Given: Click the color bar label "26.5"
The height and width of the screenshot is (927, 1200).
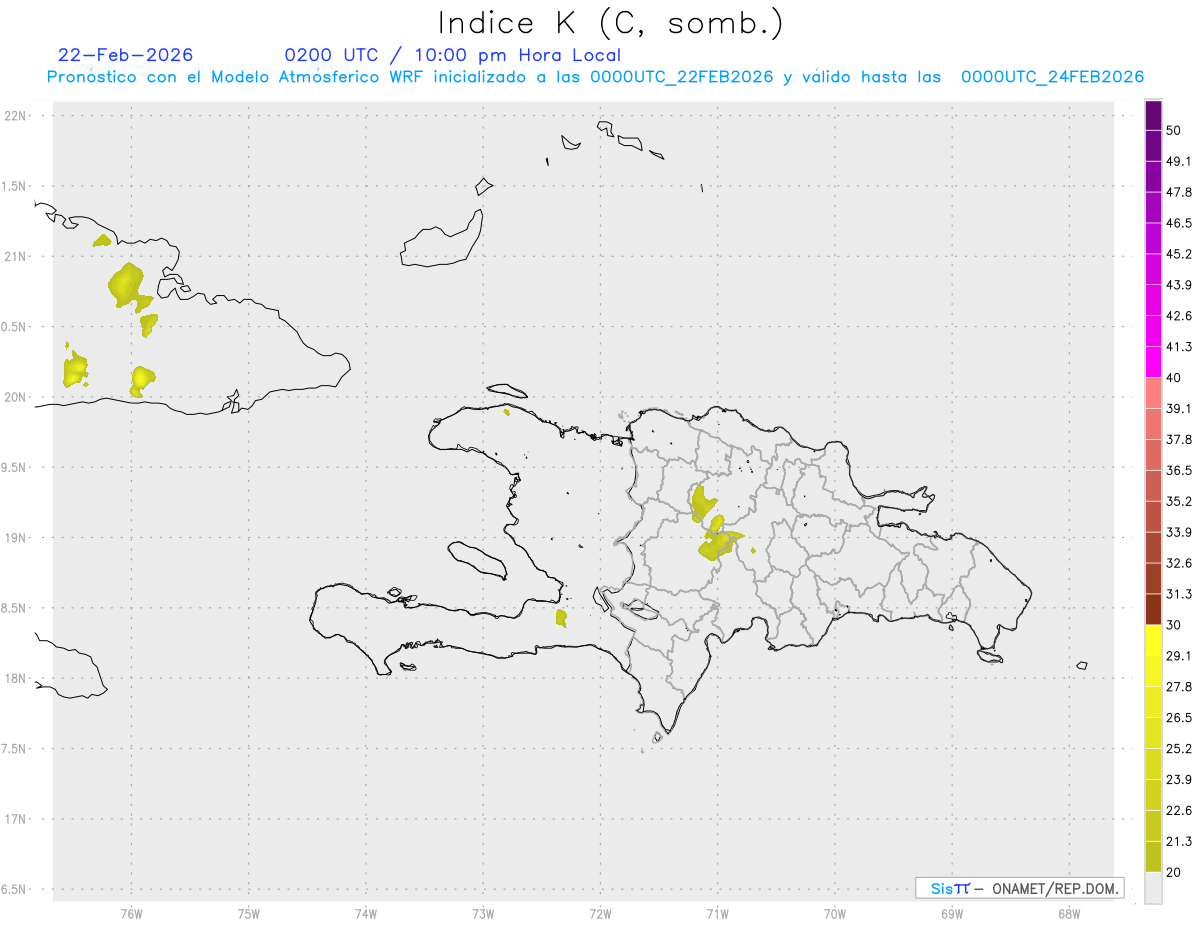Looking at the screenshot, I should coord(1180,718).
